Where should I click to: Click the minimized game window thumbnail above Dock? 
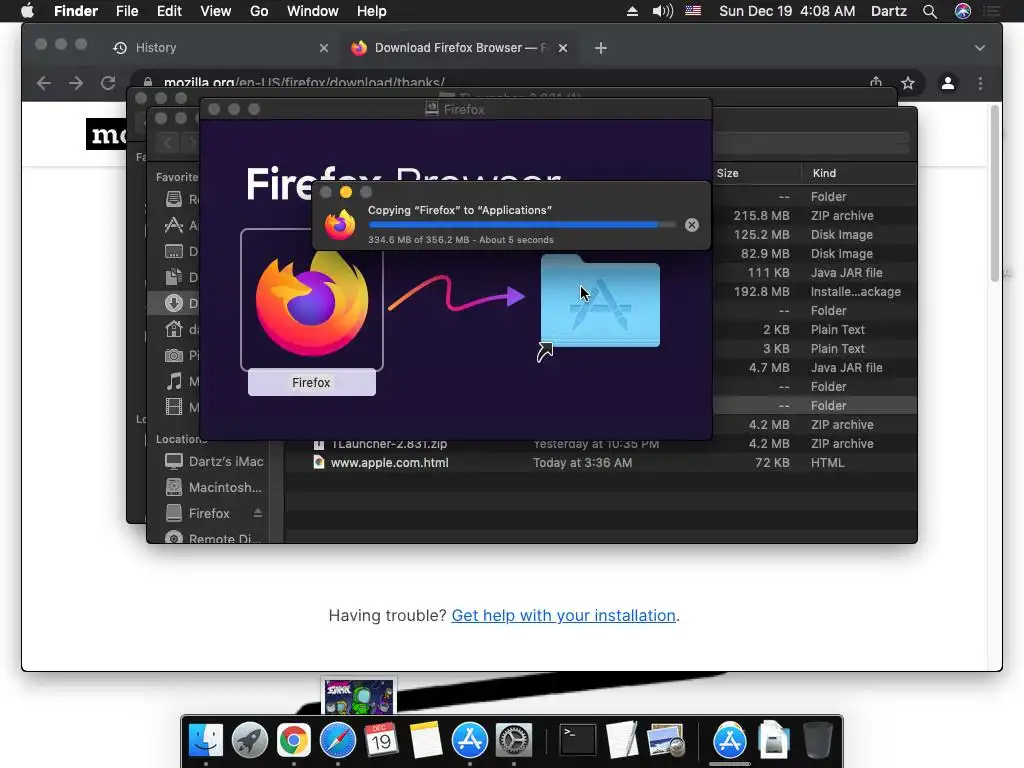(x=359, y=696)
